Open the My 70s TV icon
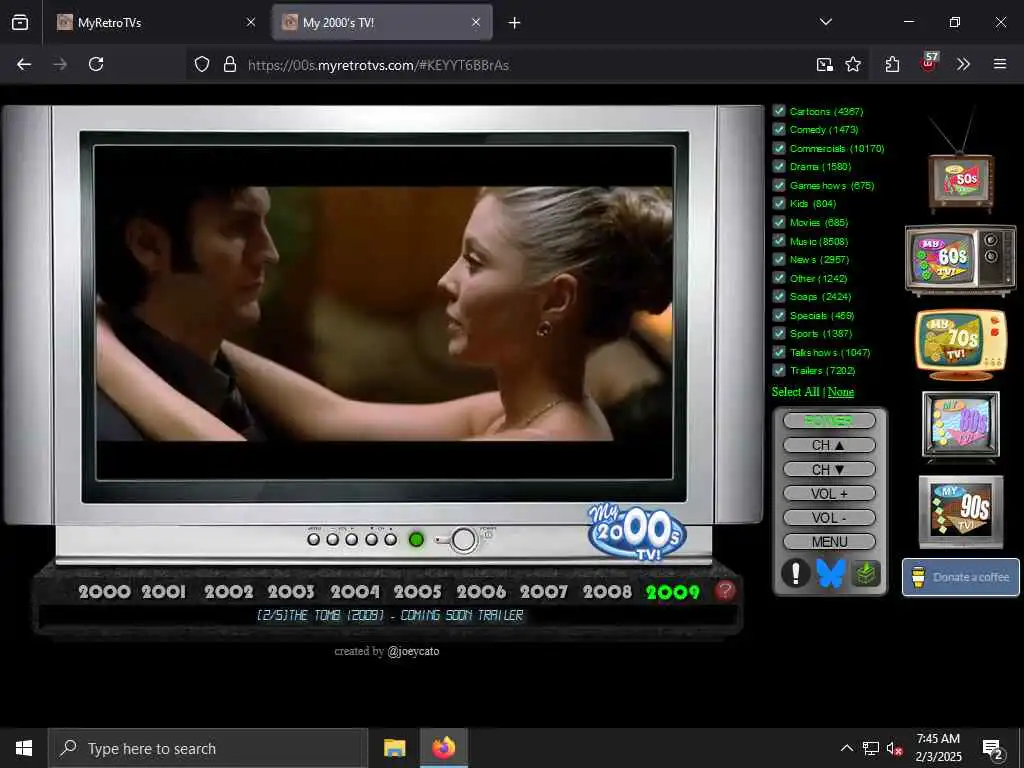 point(961,344)
